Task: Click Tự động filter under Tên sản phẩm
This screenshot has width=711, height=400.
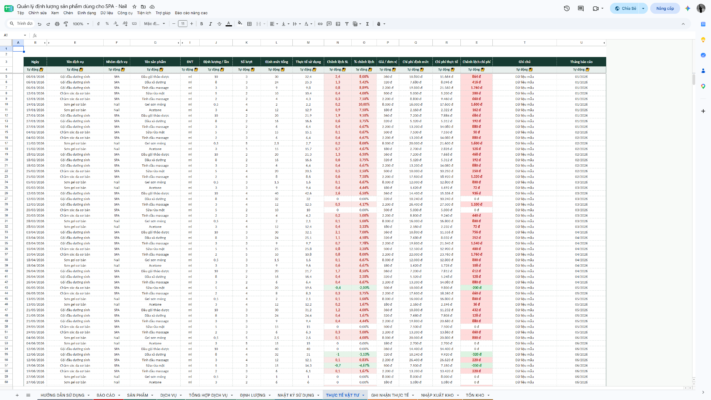Action: click(155, 70)
